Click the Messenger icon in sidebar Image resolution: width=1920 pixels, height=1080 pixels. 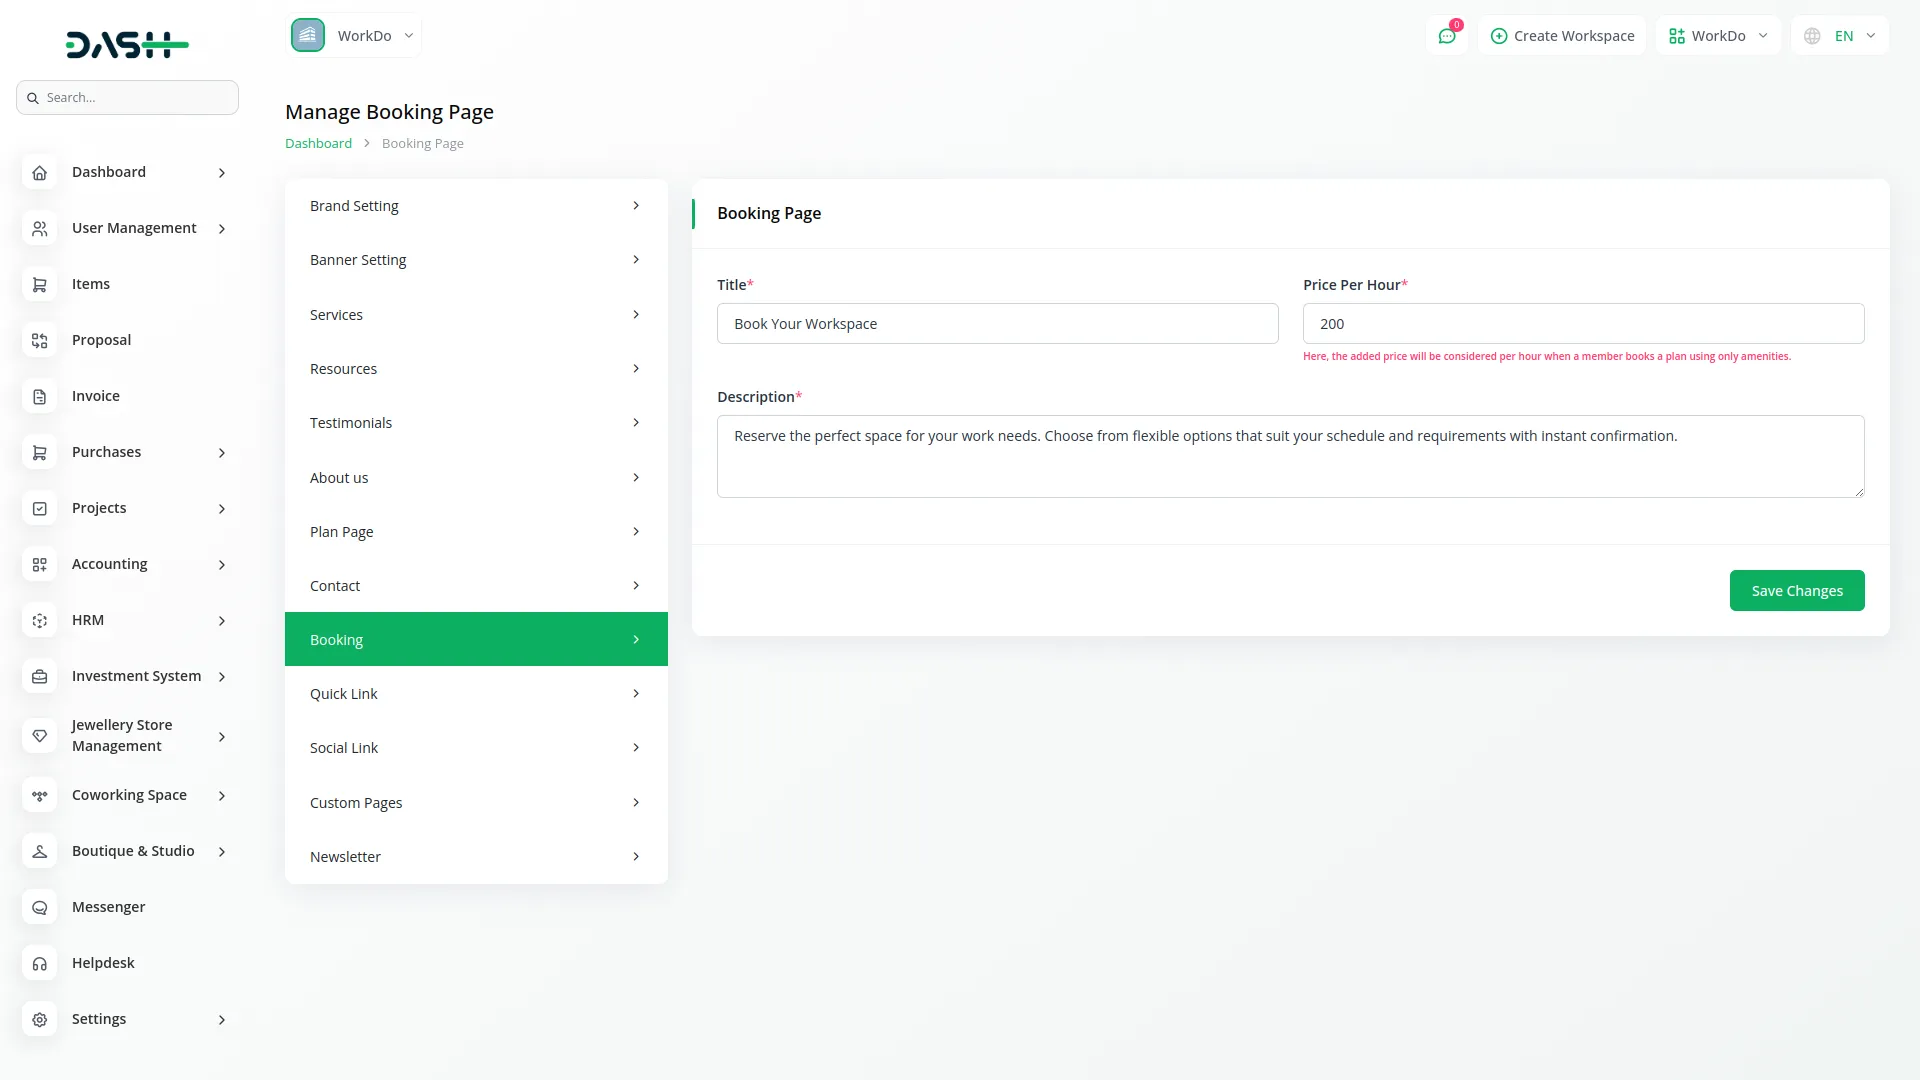pos(39,908)
